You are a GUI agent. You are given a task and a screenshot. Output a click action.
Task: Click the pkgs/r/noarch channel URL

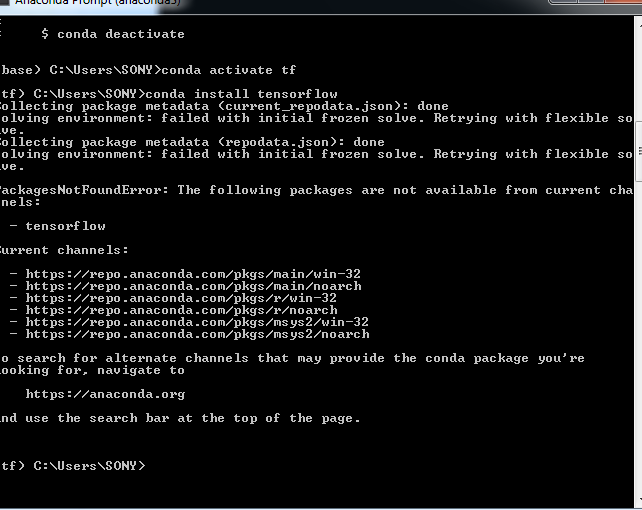181,310
